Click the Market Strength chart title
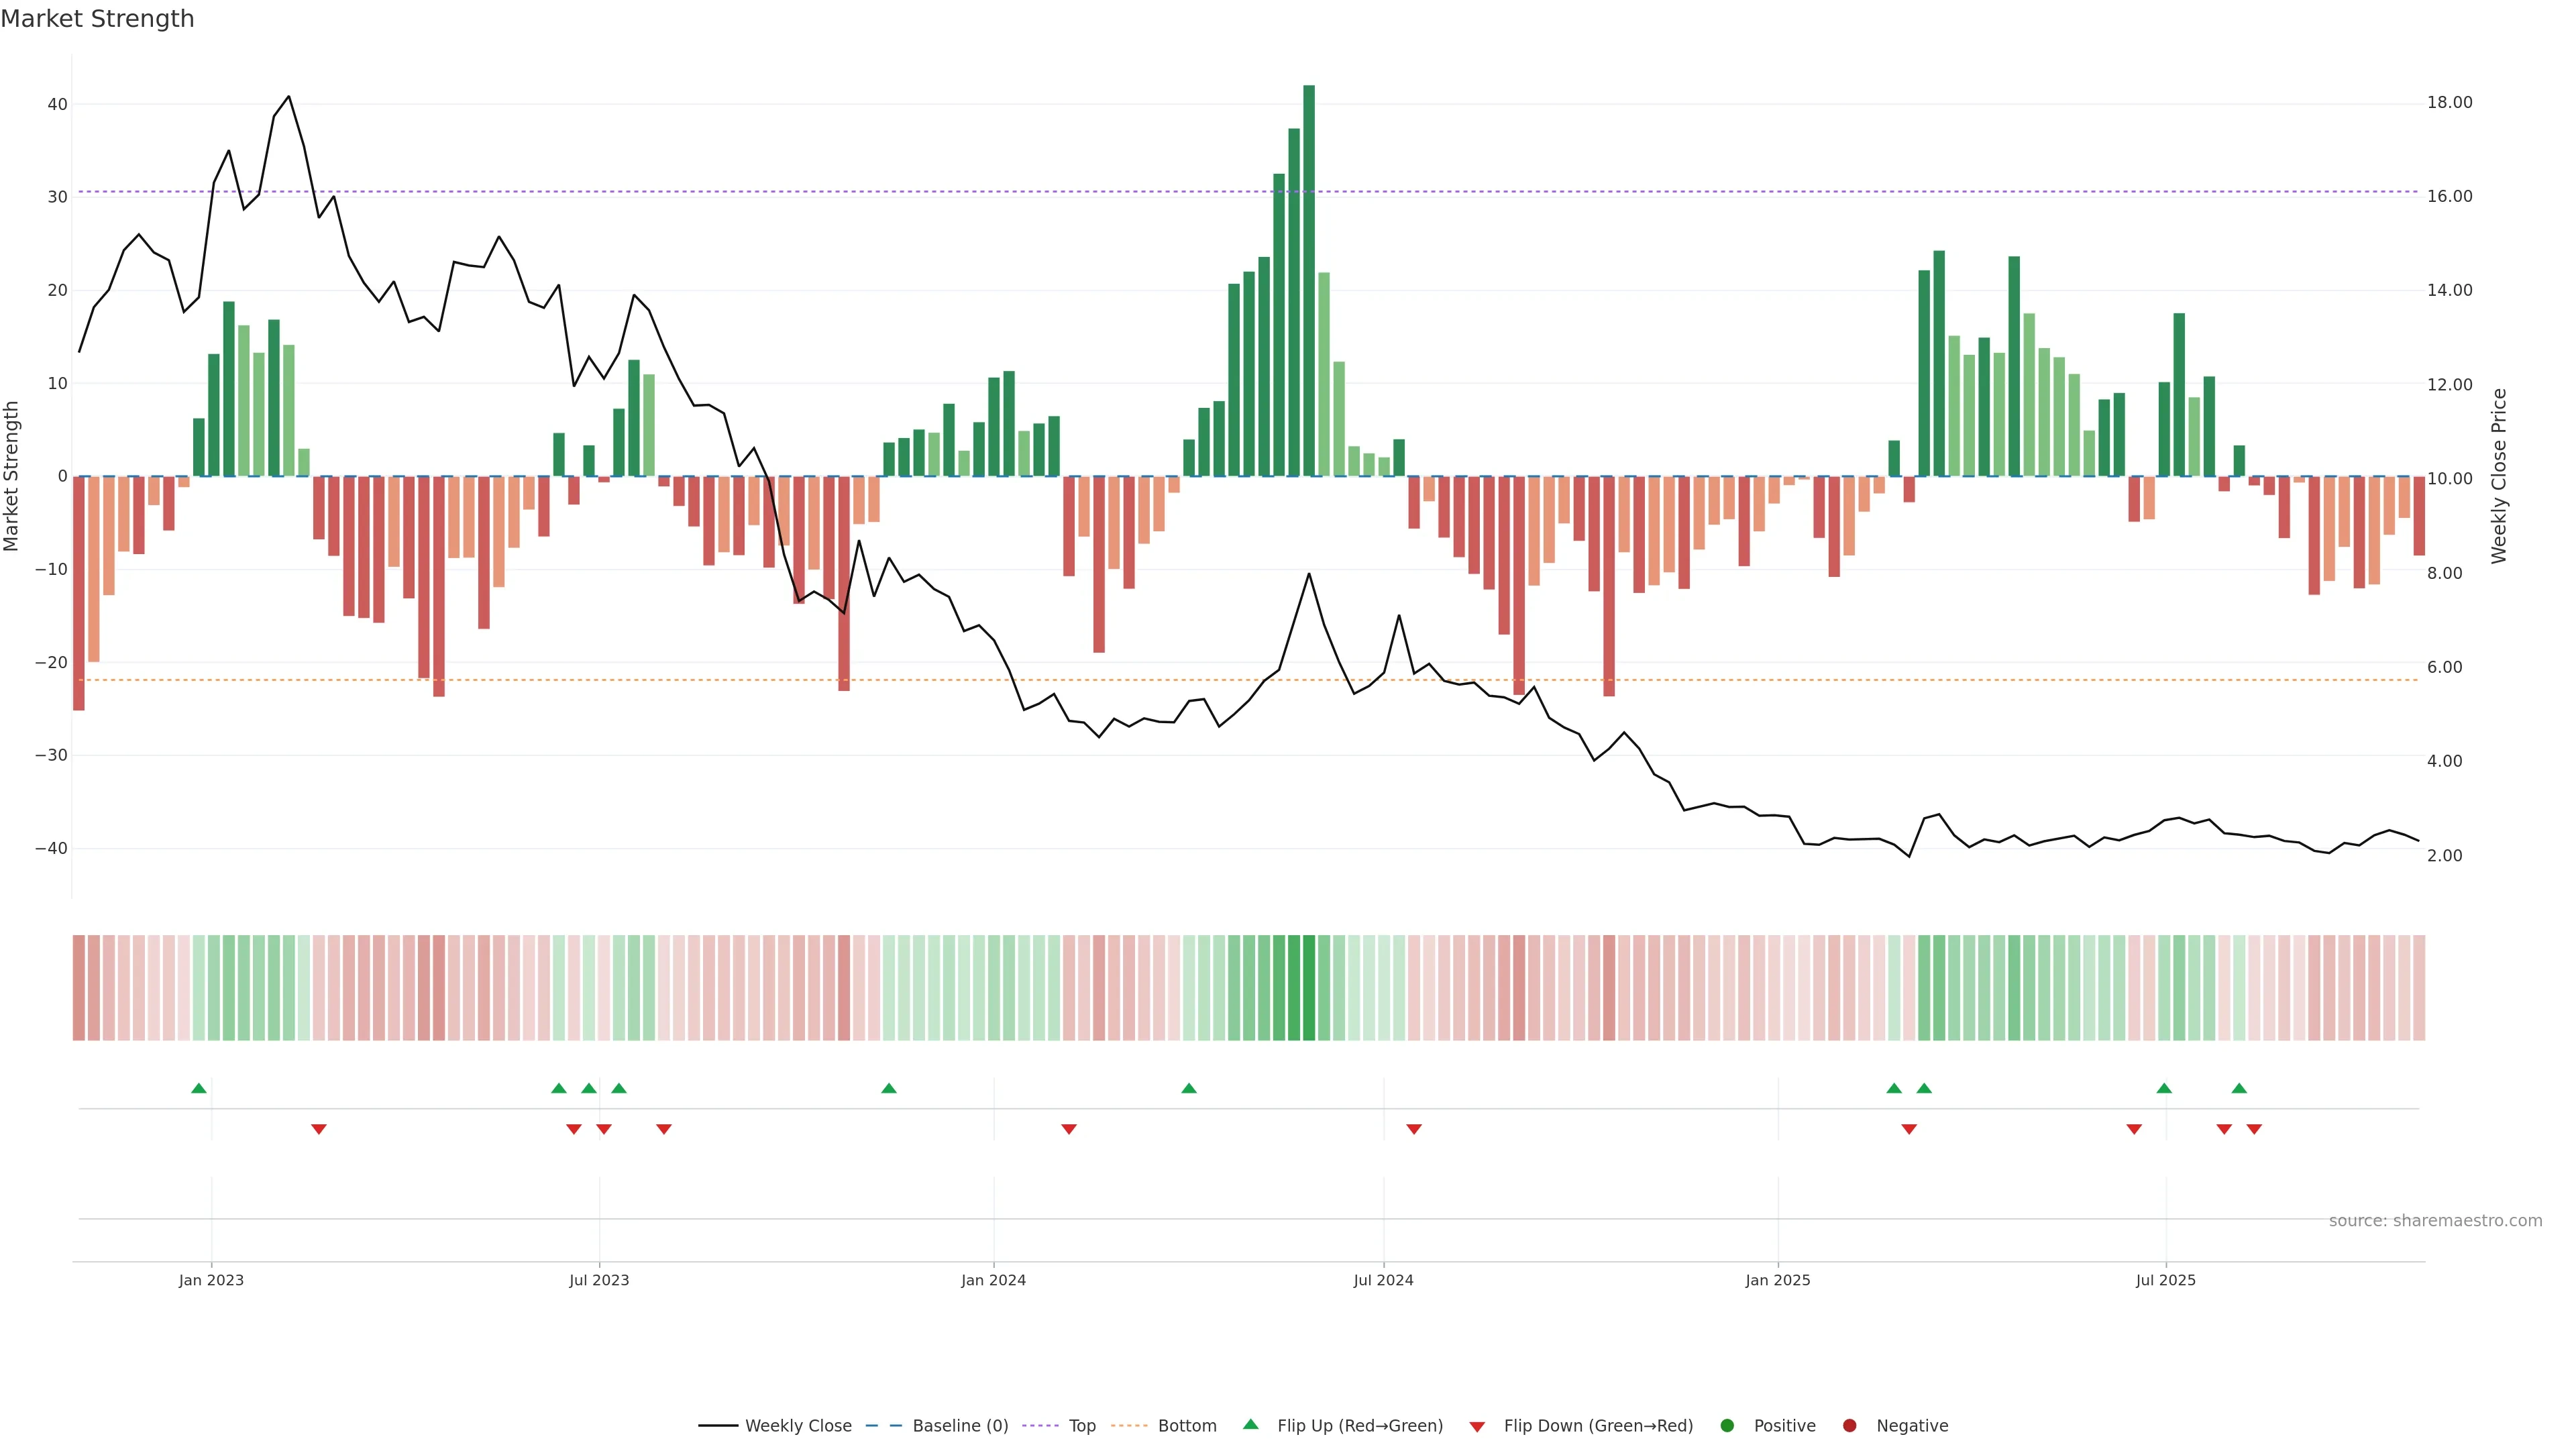 pyautogui.click(x=97, y=19)
